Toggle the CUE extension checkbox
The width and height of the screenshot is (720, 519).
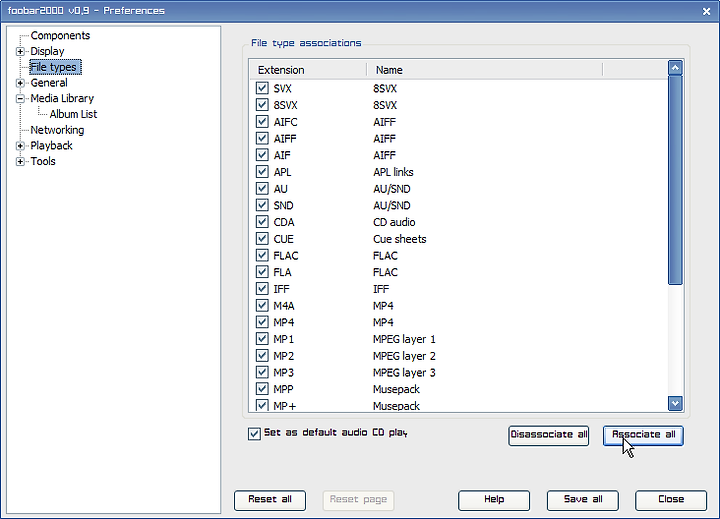point(262,239)
